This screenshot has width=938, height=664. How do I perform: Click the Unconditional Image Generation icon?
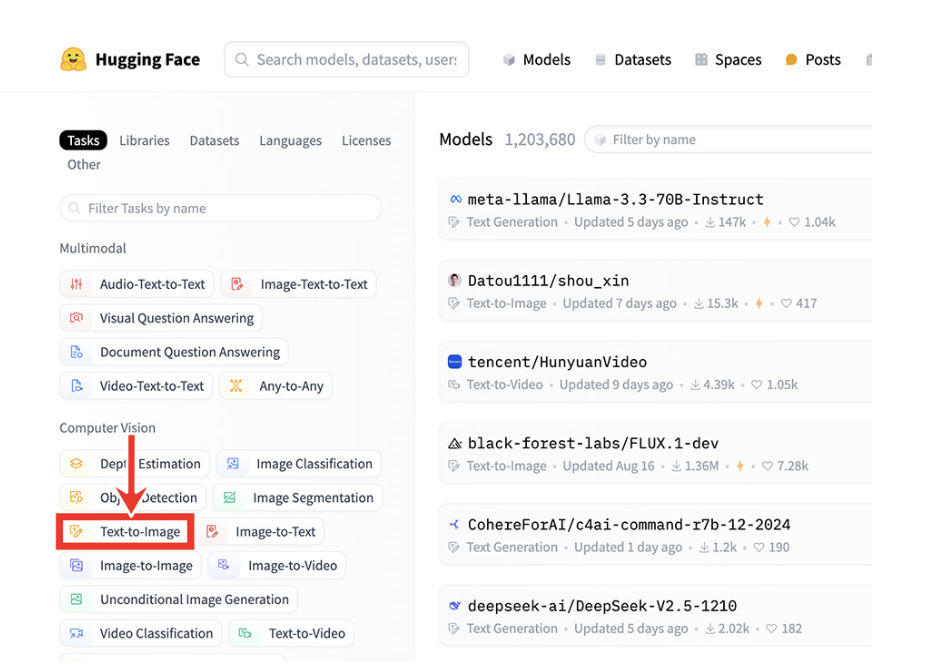[x=77, y=599]
